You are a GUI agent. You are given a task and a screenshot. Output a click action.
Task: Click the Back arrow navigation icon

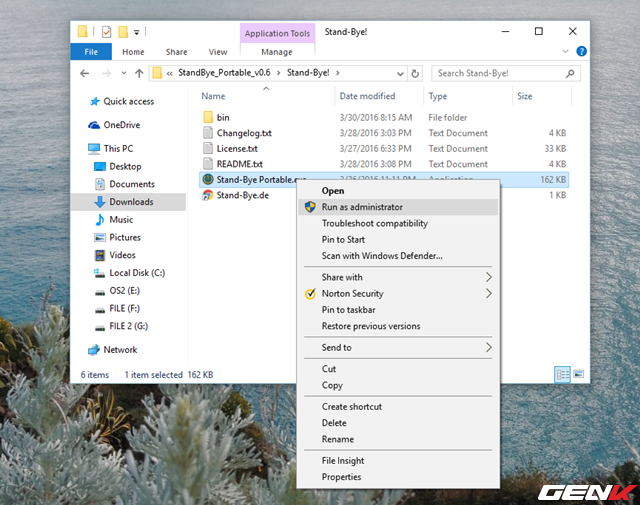pos(88,73)
